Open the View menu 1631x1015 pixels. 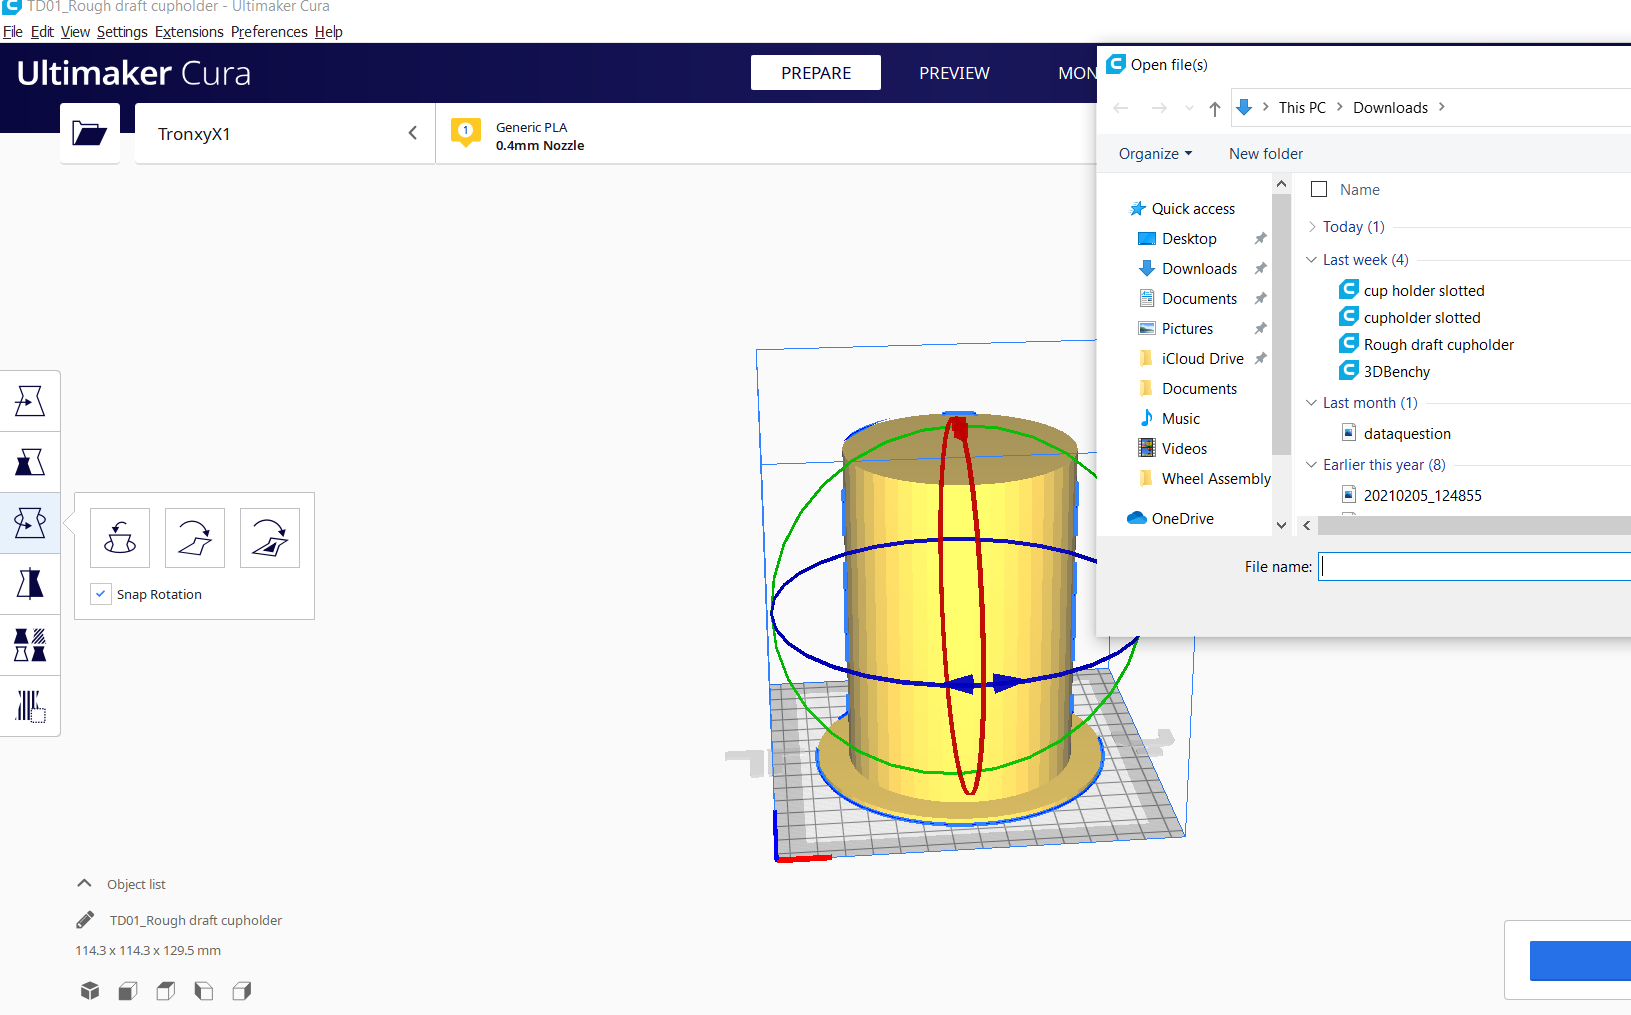tap(75, 32)
